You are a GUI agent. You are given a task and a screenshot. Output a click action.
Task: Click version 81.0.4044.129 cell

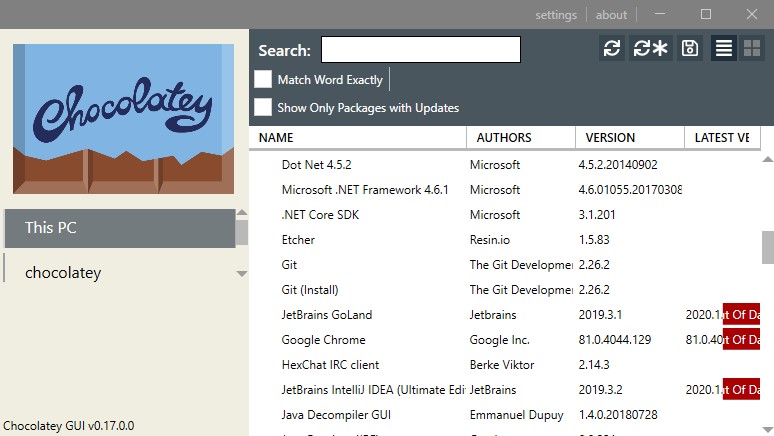(615, 340)
